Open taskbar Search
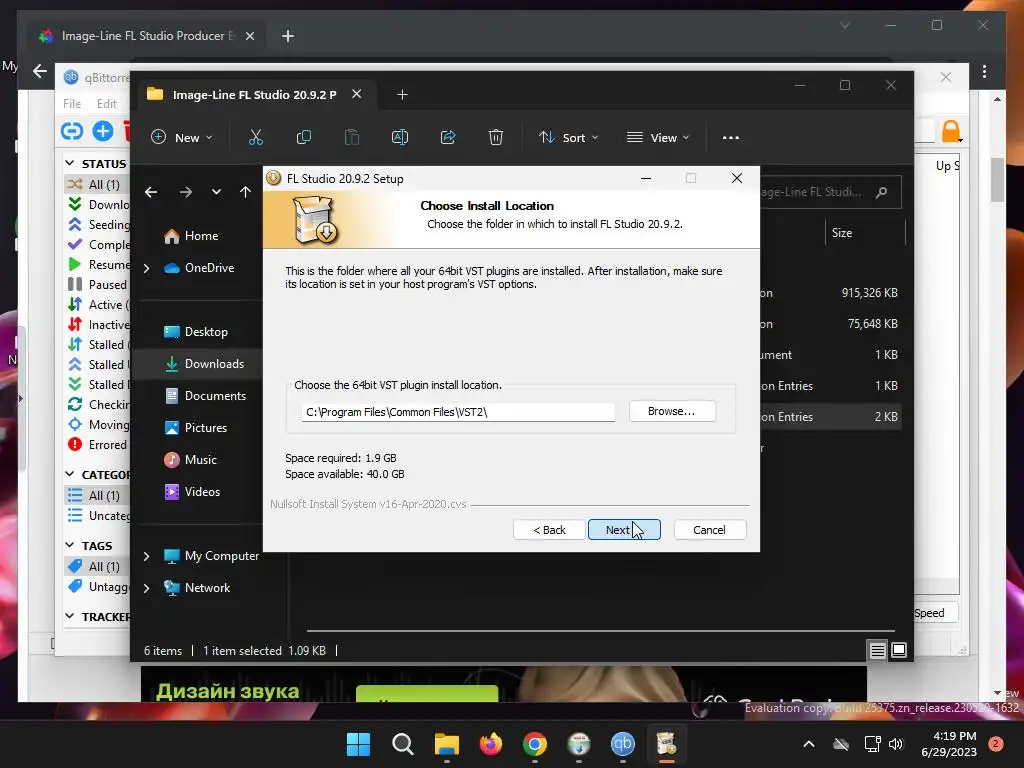This screenshot has width=1024, height=768. (x=402, y=744)
